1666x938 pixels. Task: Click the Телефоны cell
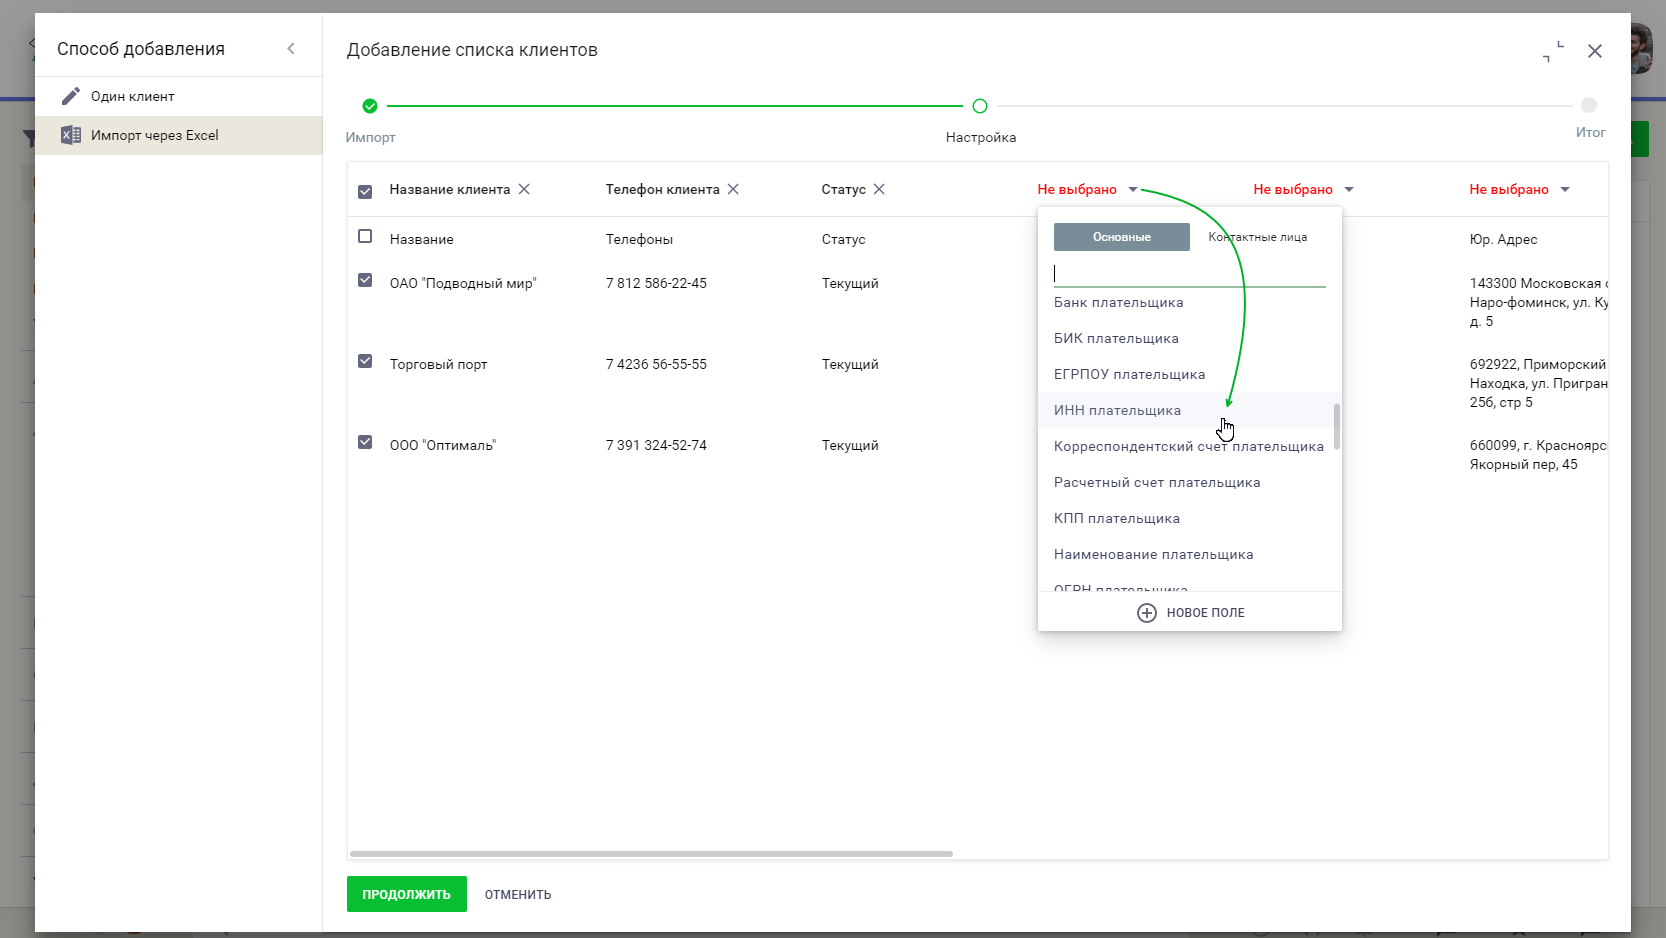(639, 239)
